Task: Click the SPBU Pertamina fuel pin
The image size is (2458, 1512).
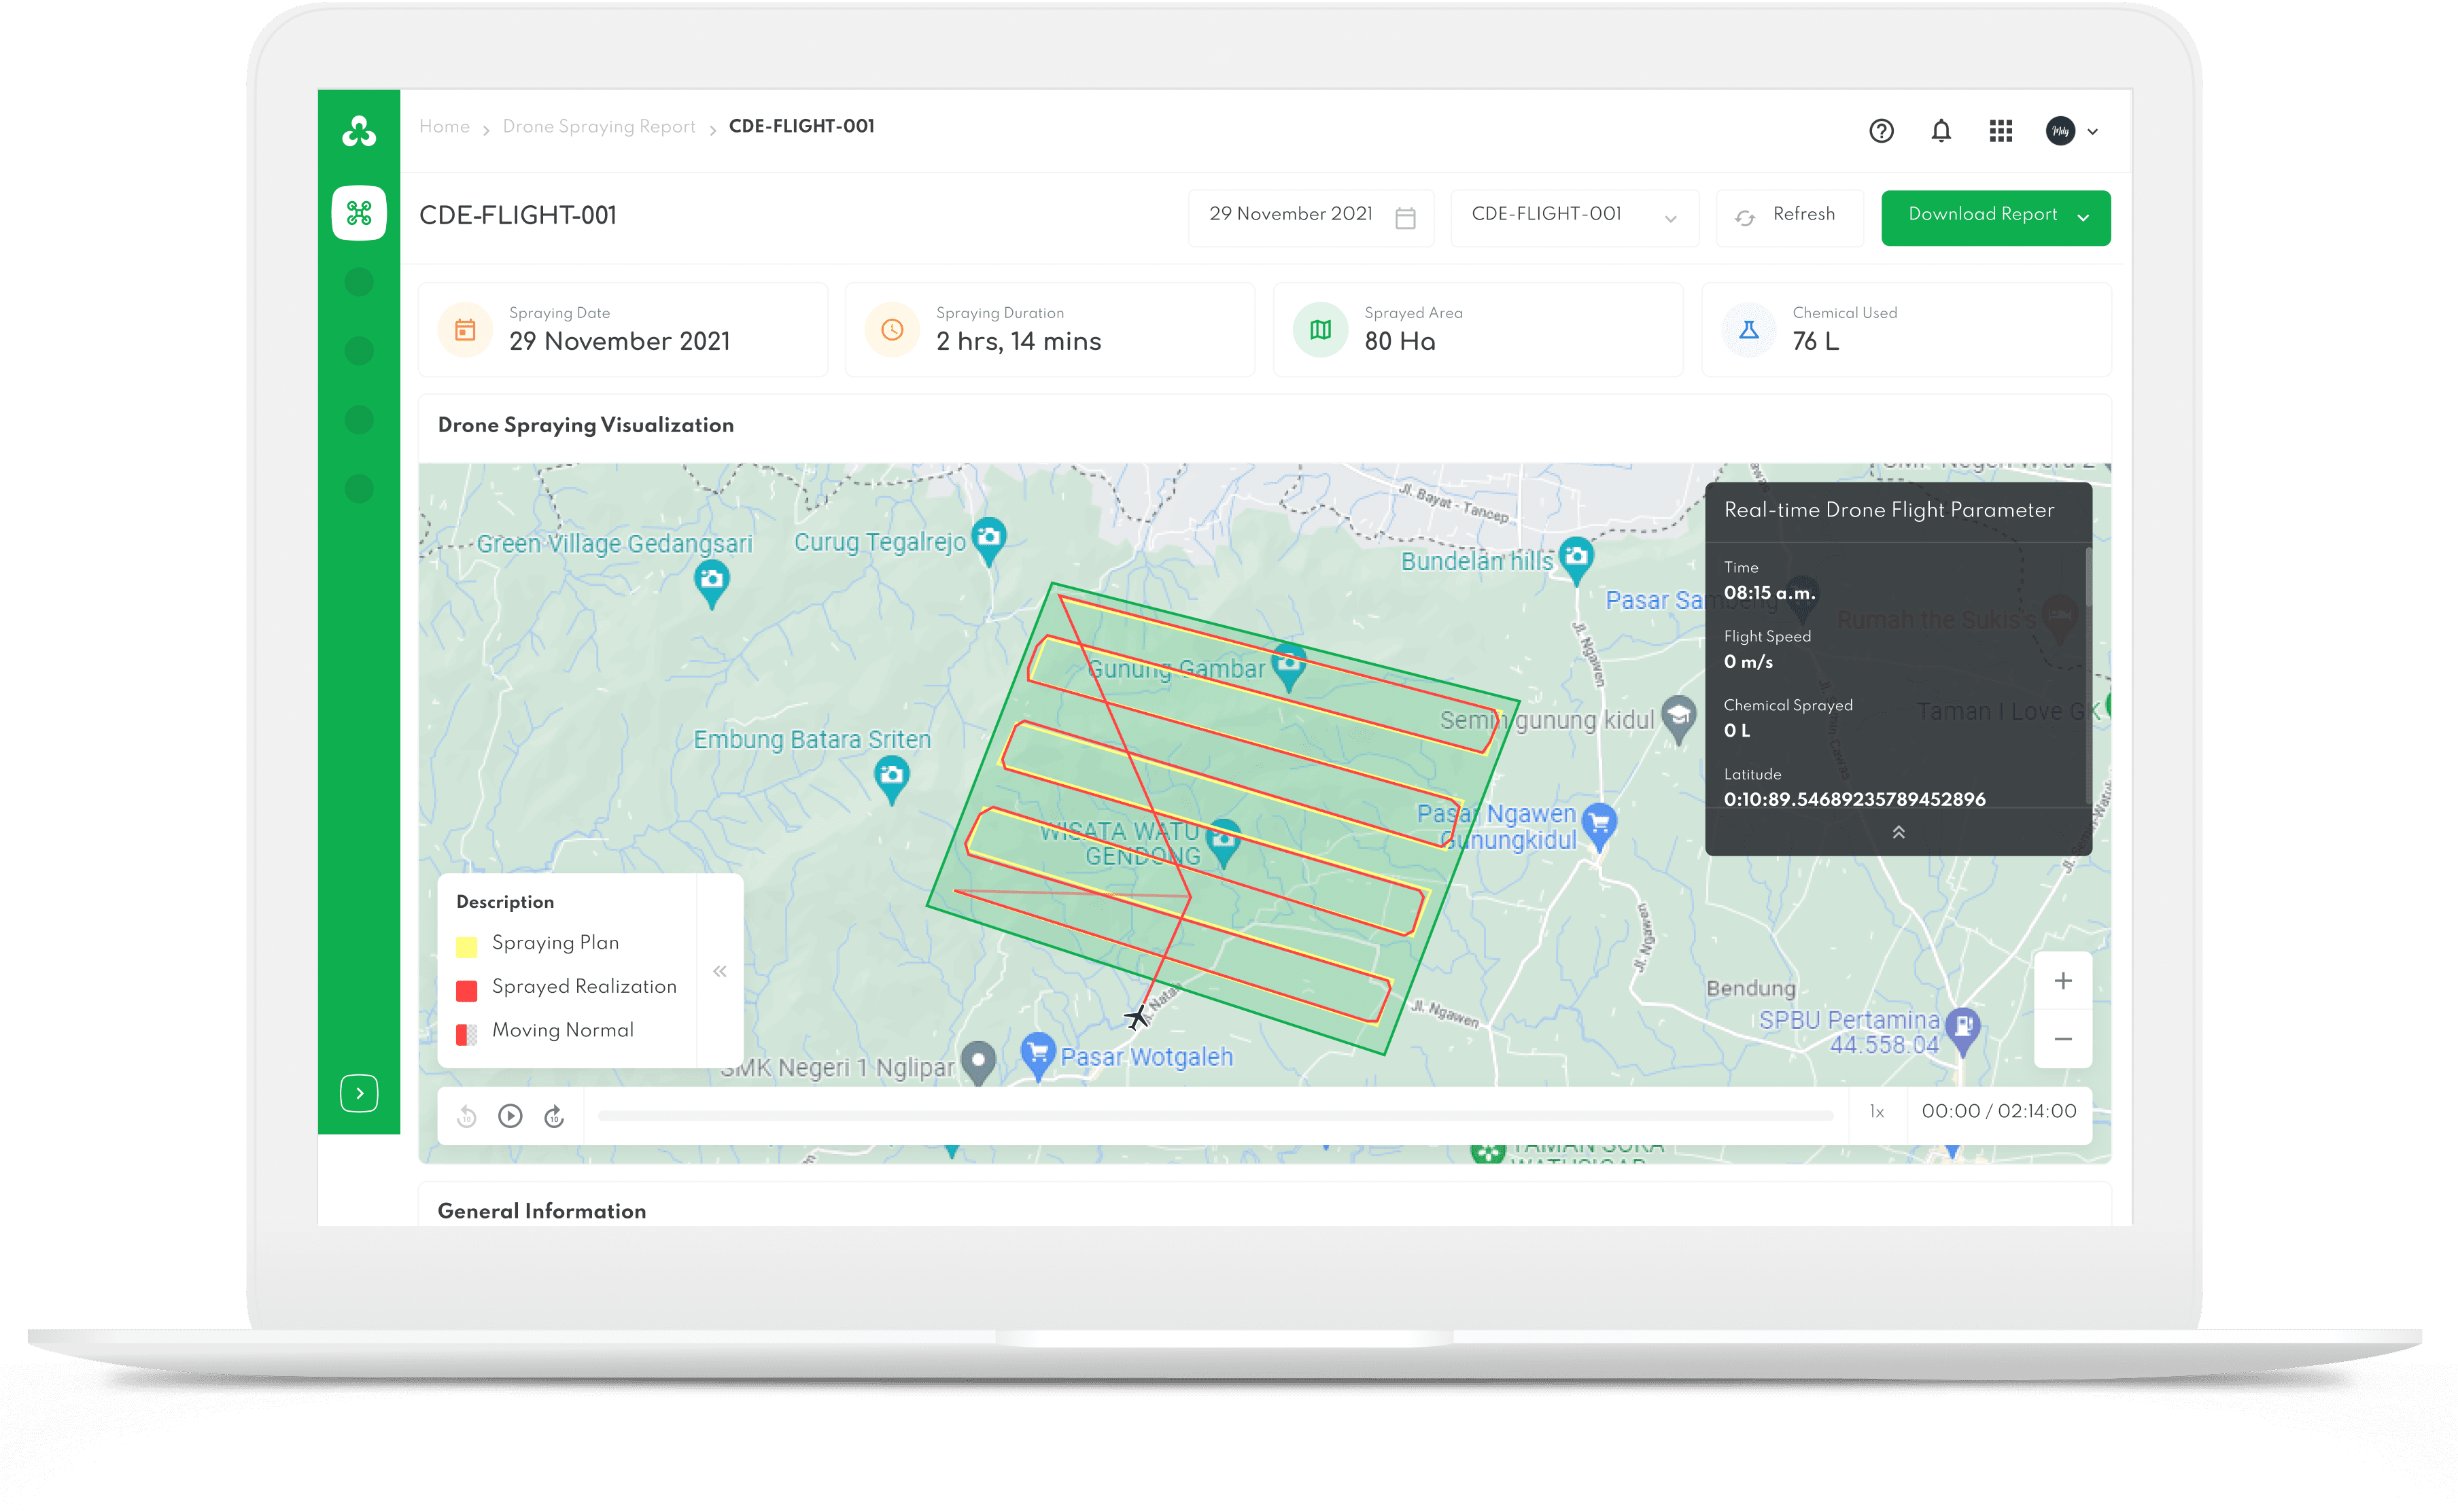Action: click(1963, 1032)
